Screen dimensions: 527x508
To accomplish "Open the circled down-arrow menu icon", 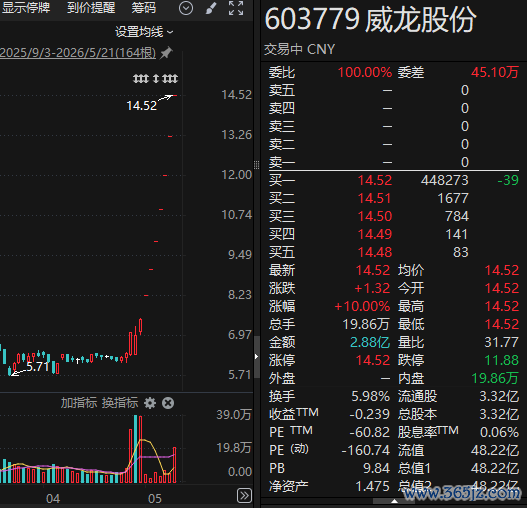I will tap(186, 8).
